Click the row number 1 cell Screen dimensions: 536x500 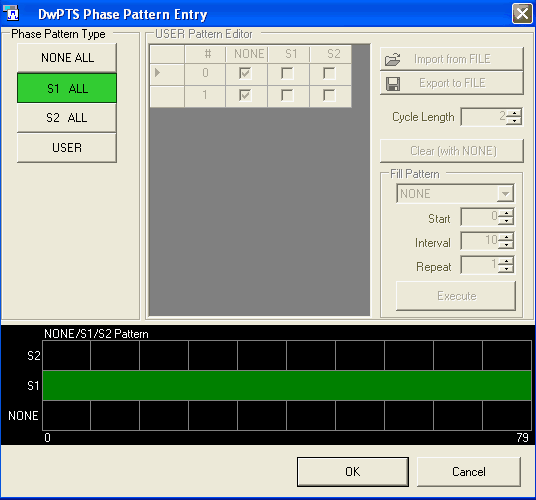tap(205, 96)
